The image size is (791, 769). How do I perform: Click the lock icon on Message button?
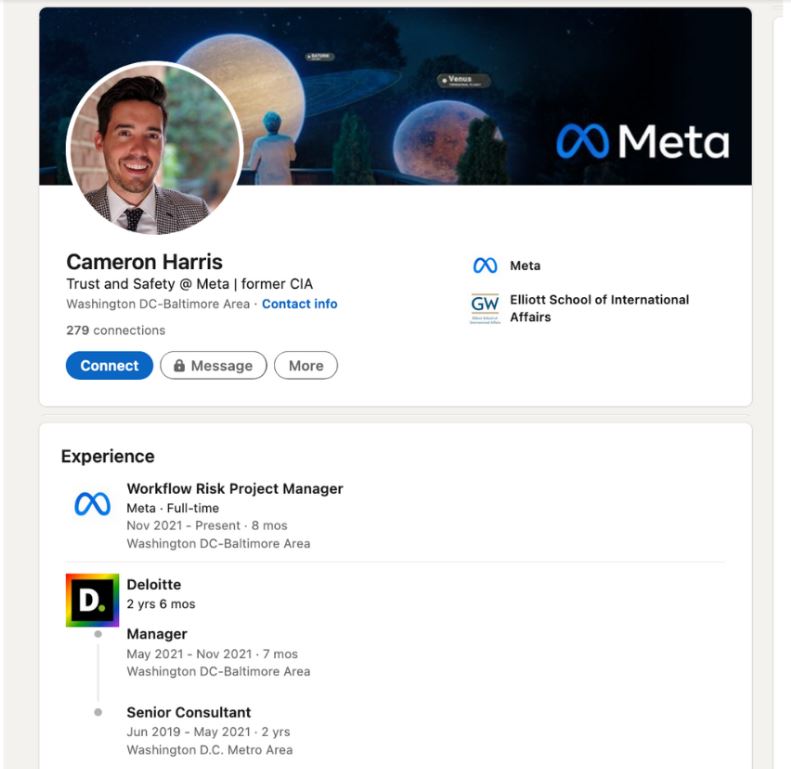179,366
